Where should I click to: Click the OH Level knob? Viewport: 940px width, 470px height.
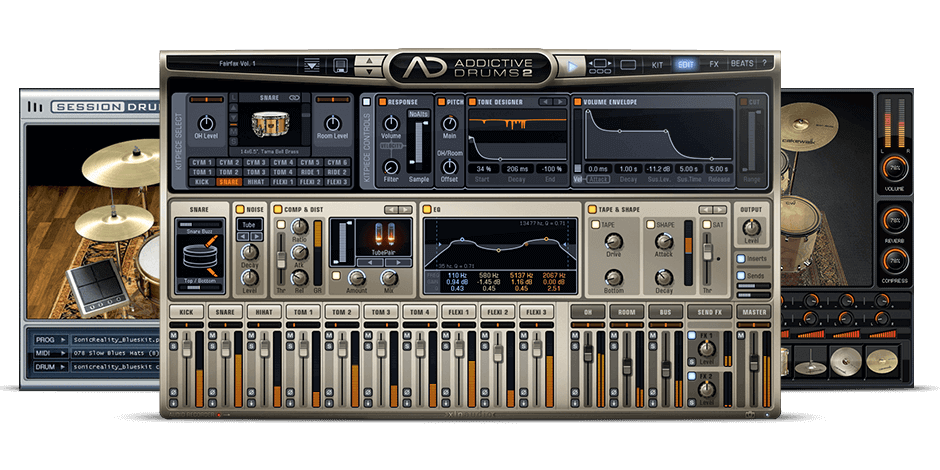206,123
